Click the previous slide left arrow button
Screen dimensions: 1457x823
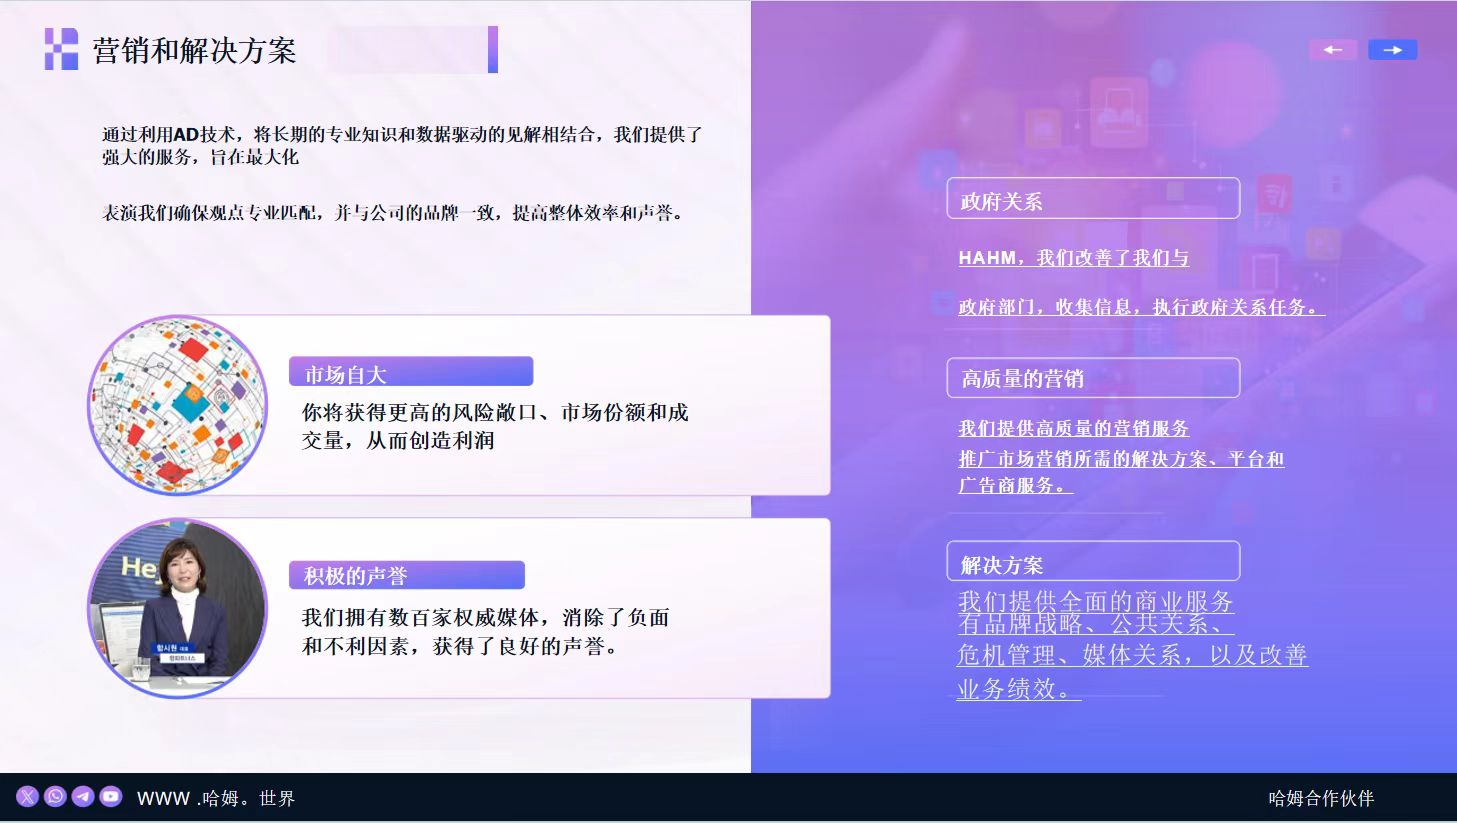[x=1333, y=49]
